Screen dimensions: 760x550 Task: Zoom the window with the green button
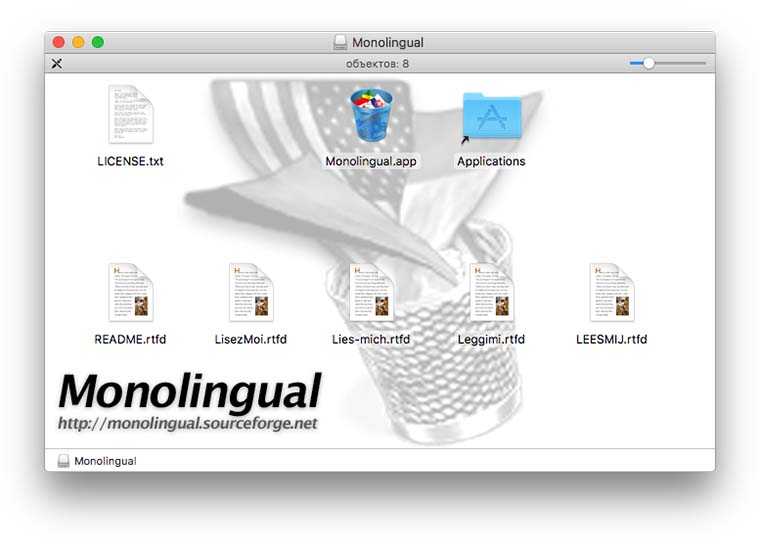point(98,42)
